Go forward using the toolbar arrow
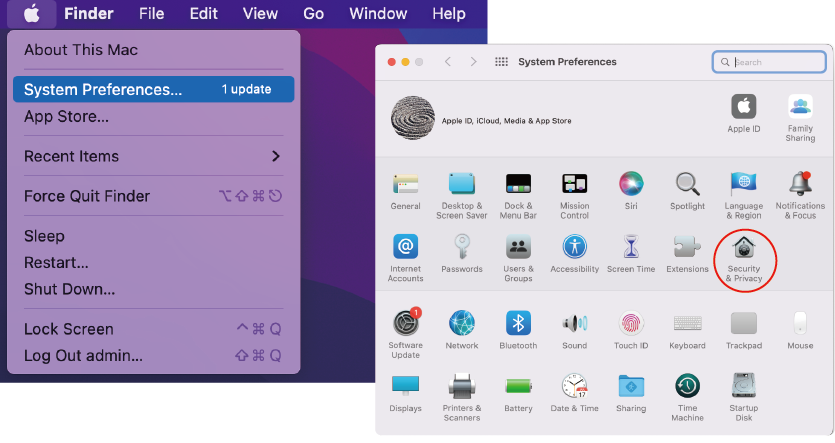 (473, 62)
